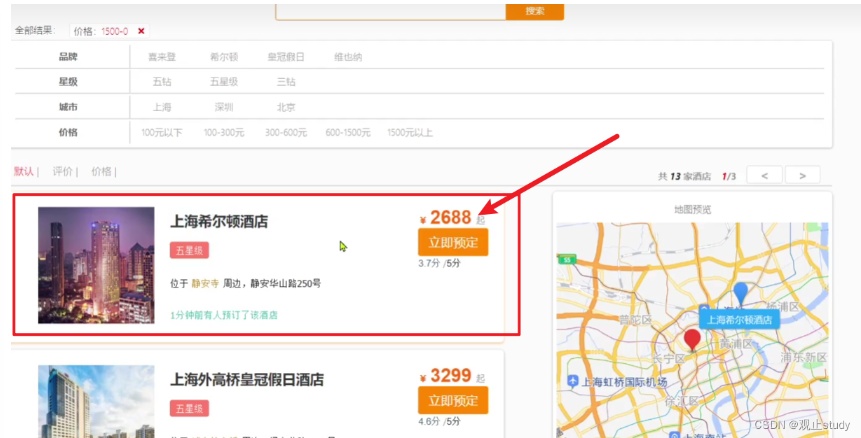Sort results by 价格

tap(101, 171)
